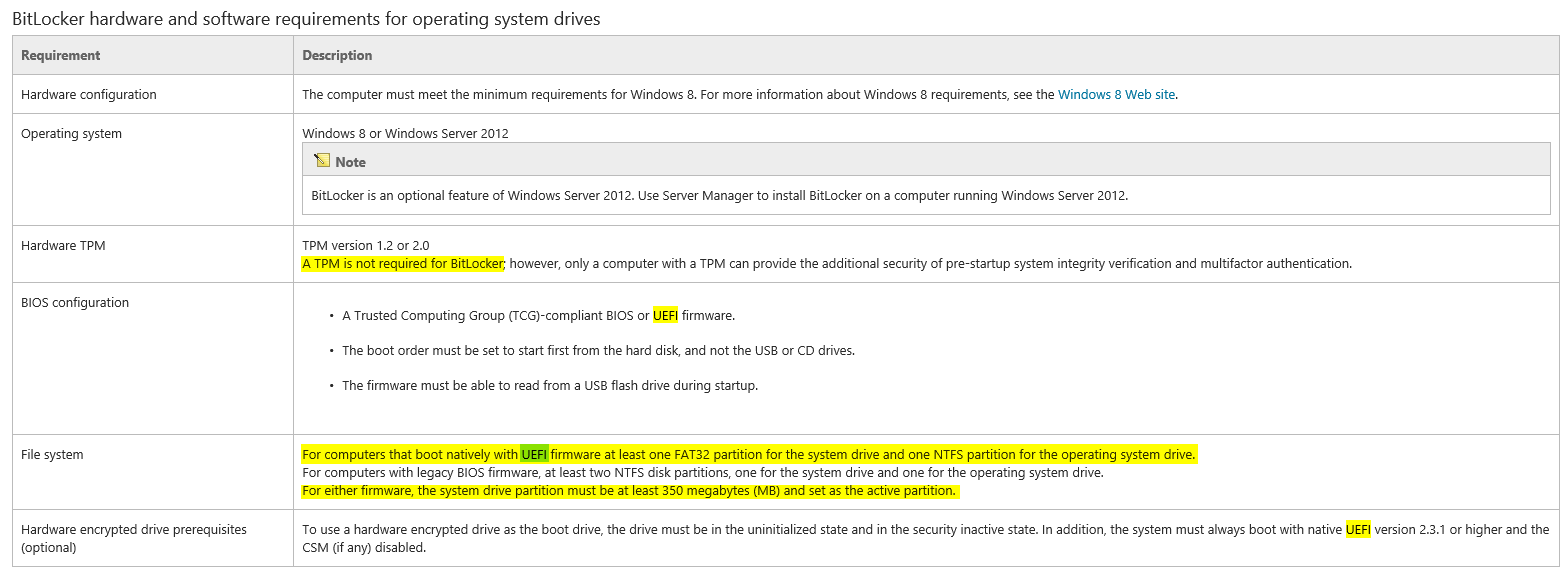This screenshot has height=571, width=1563.
Task: Click the highlighted 350 megabytes sentence
Action: tap(630, 491)
